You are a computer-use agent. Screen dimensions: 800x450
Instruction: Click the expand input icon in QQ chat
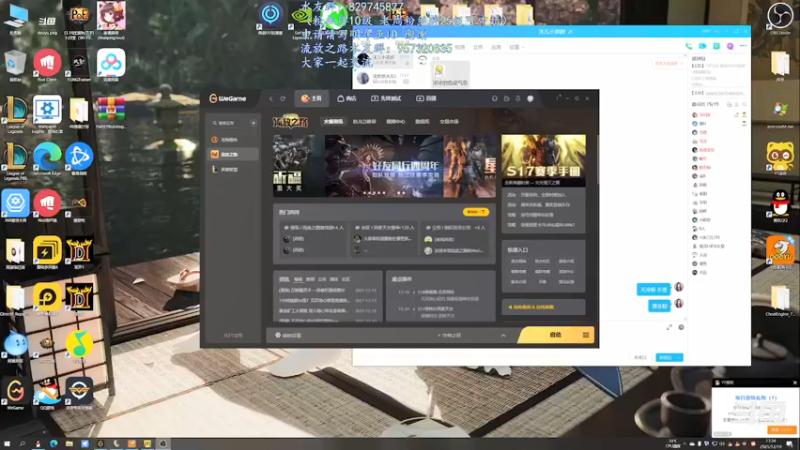pos(669,327)
